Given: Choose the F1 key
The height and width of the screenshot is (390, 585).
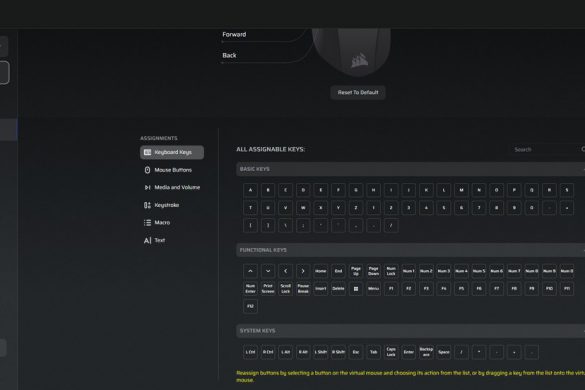Looking at the screenshot, I should click(x=391, y=288).
